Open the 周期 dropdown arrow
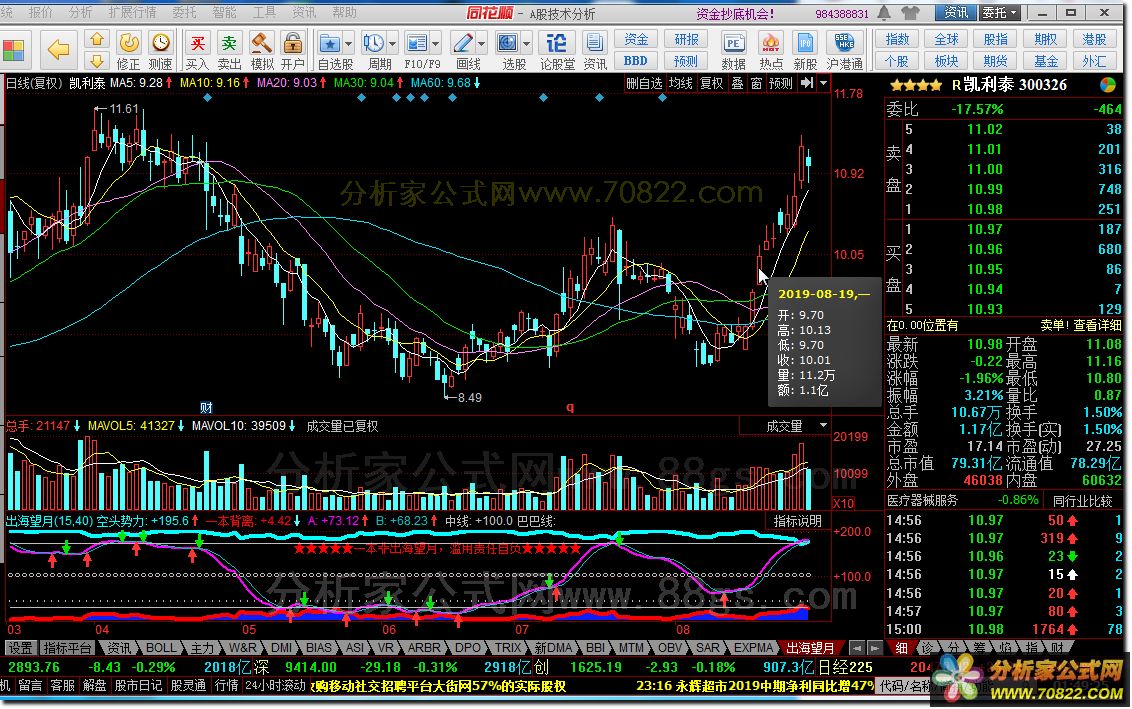Screen dimensions: 1132x709 click(393, 44)
